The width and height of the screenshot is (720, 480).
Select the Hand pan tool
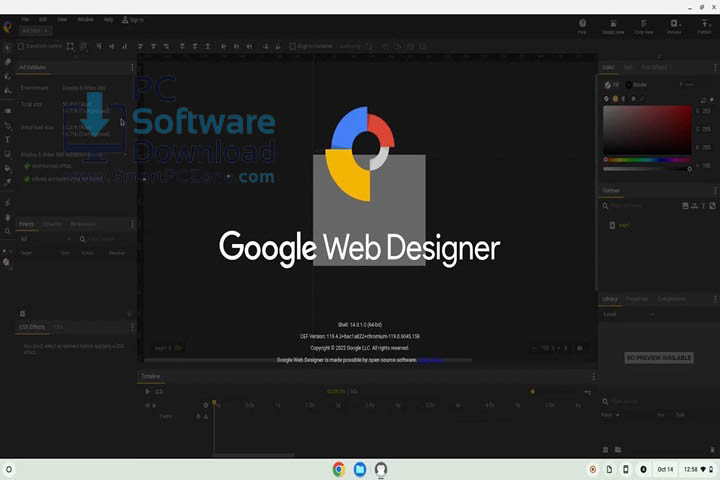(x=7, y=217)
